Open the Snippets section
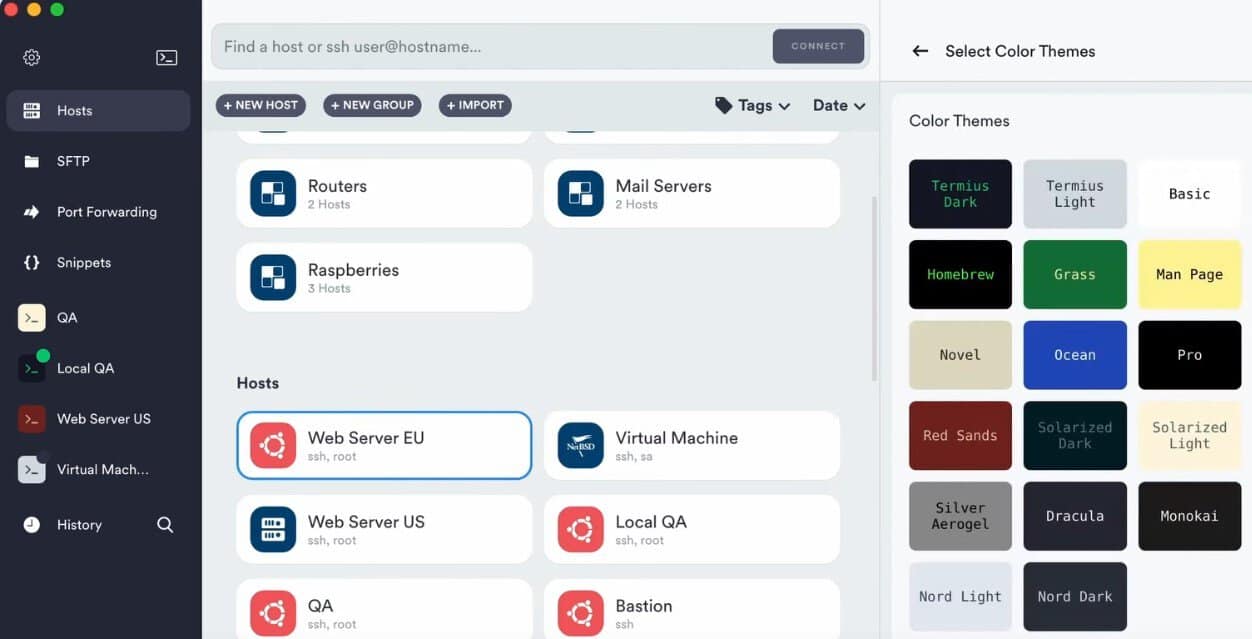1252x639 pixels. [x=84, y=263]
